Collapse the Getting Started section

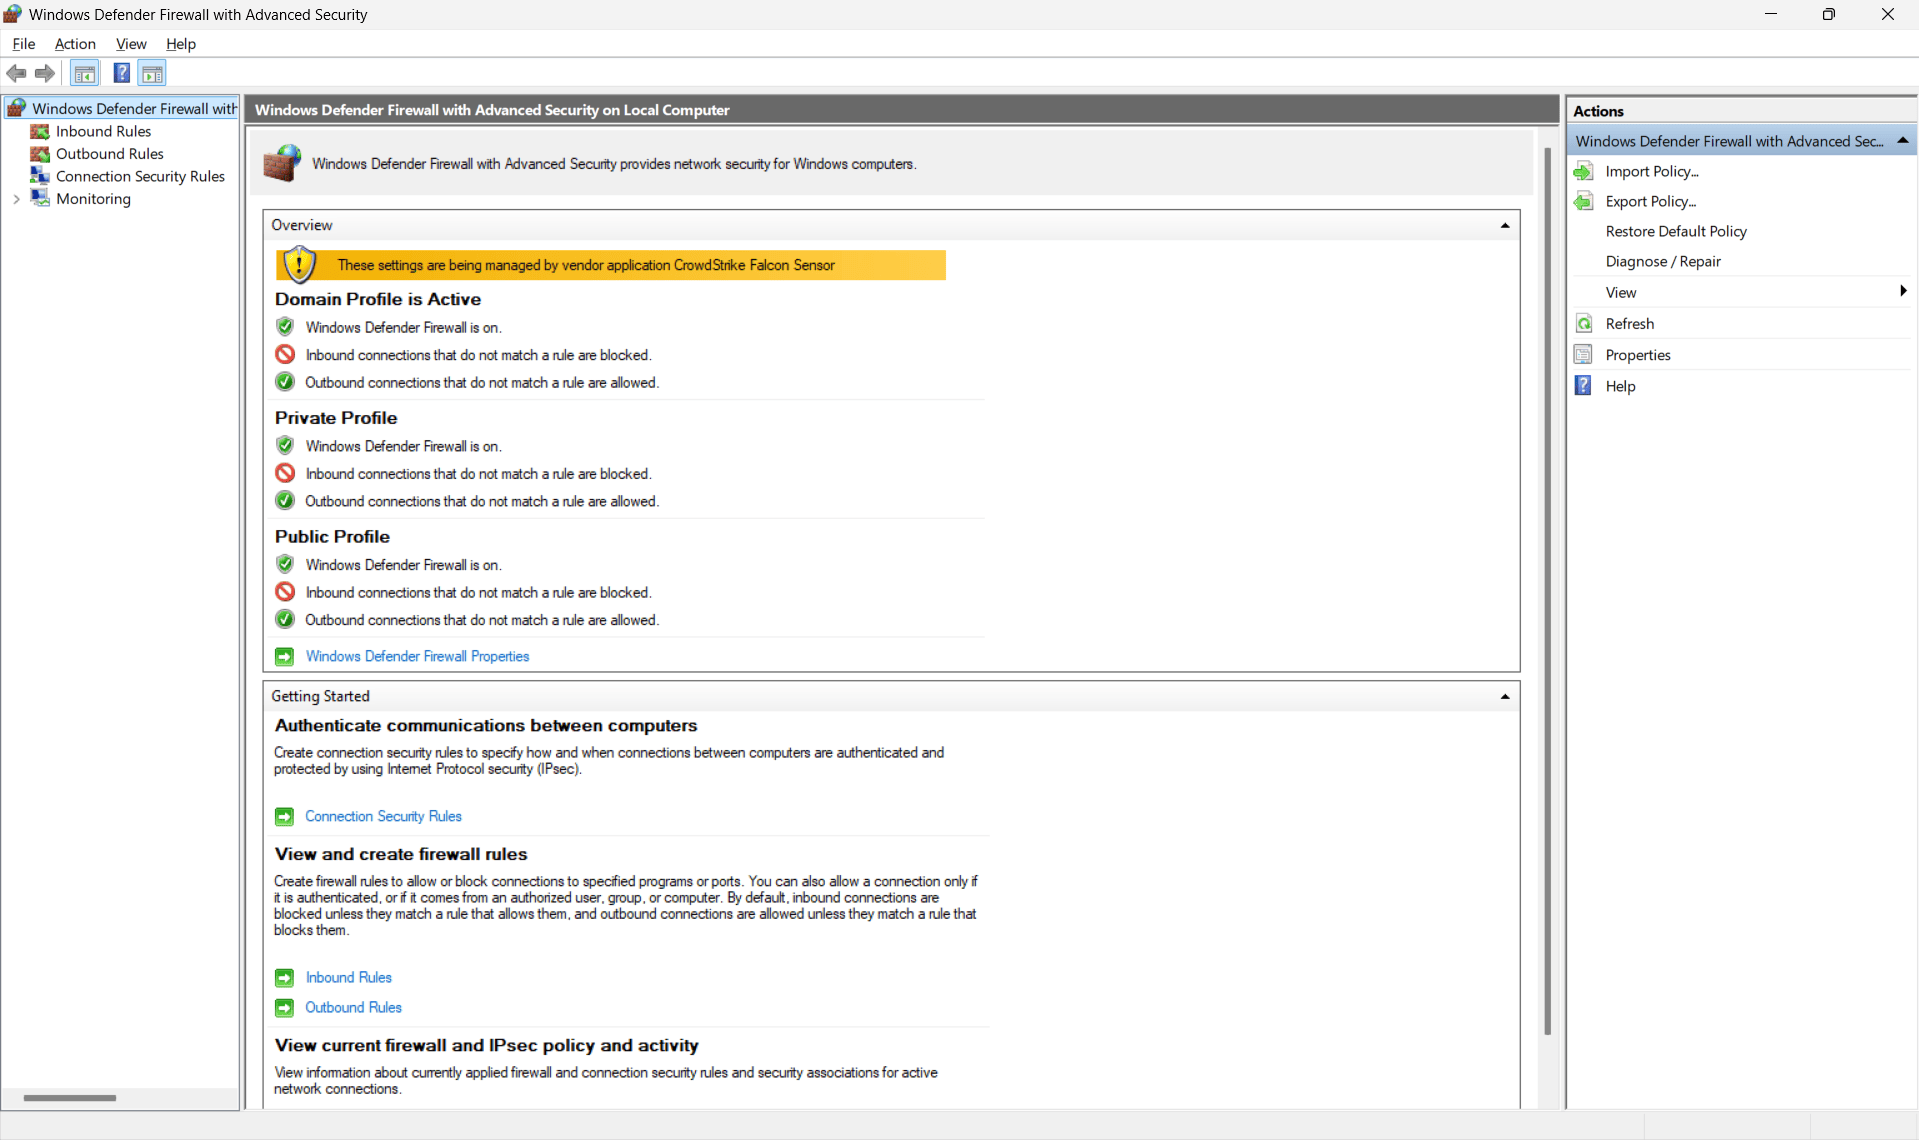[1505, 696]
